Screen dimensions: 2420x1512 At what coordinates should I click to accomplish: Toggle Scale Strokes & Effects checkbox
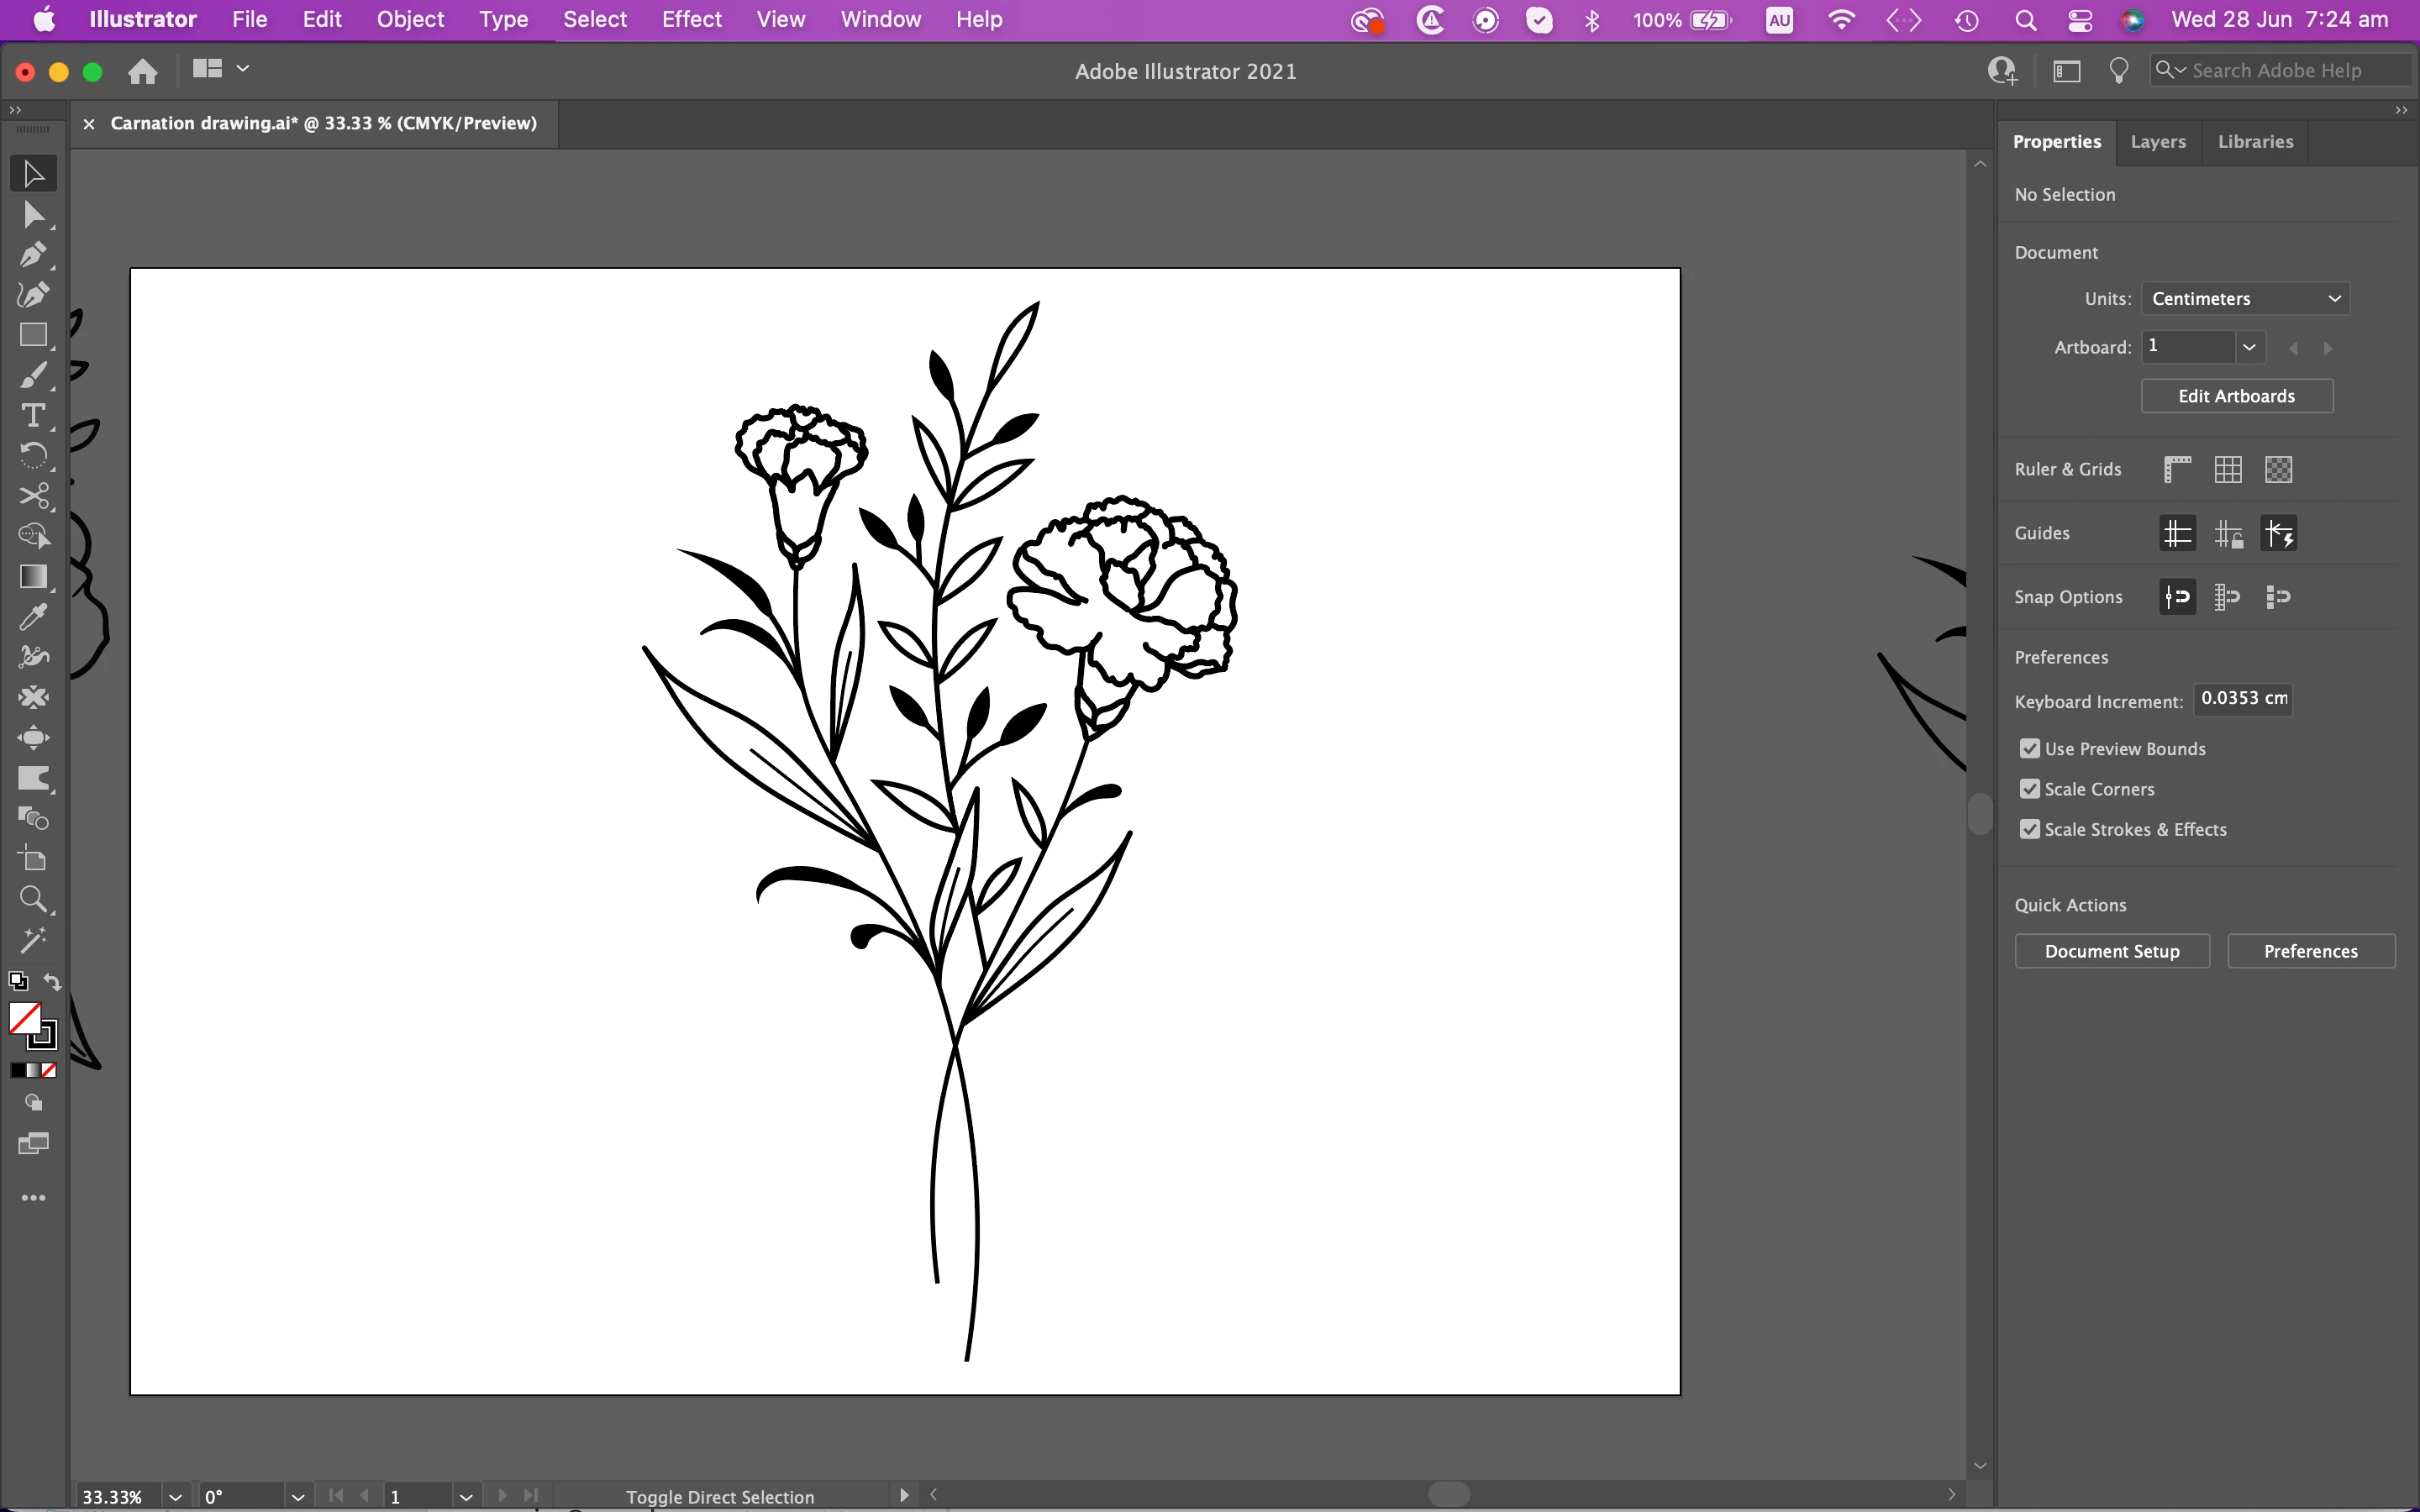[2029, 829]
